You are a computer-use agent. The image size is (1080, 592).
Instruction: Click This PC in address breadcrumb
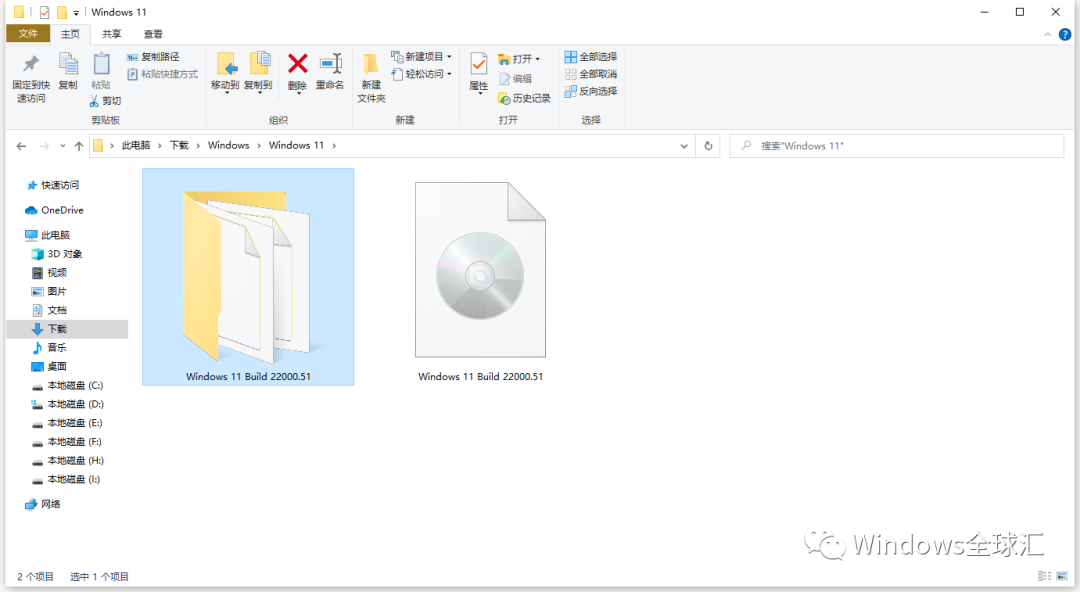tap(136, 145)
